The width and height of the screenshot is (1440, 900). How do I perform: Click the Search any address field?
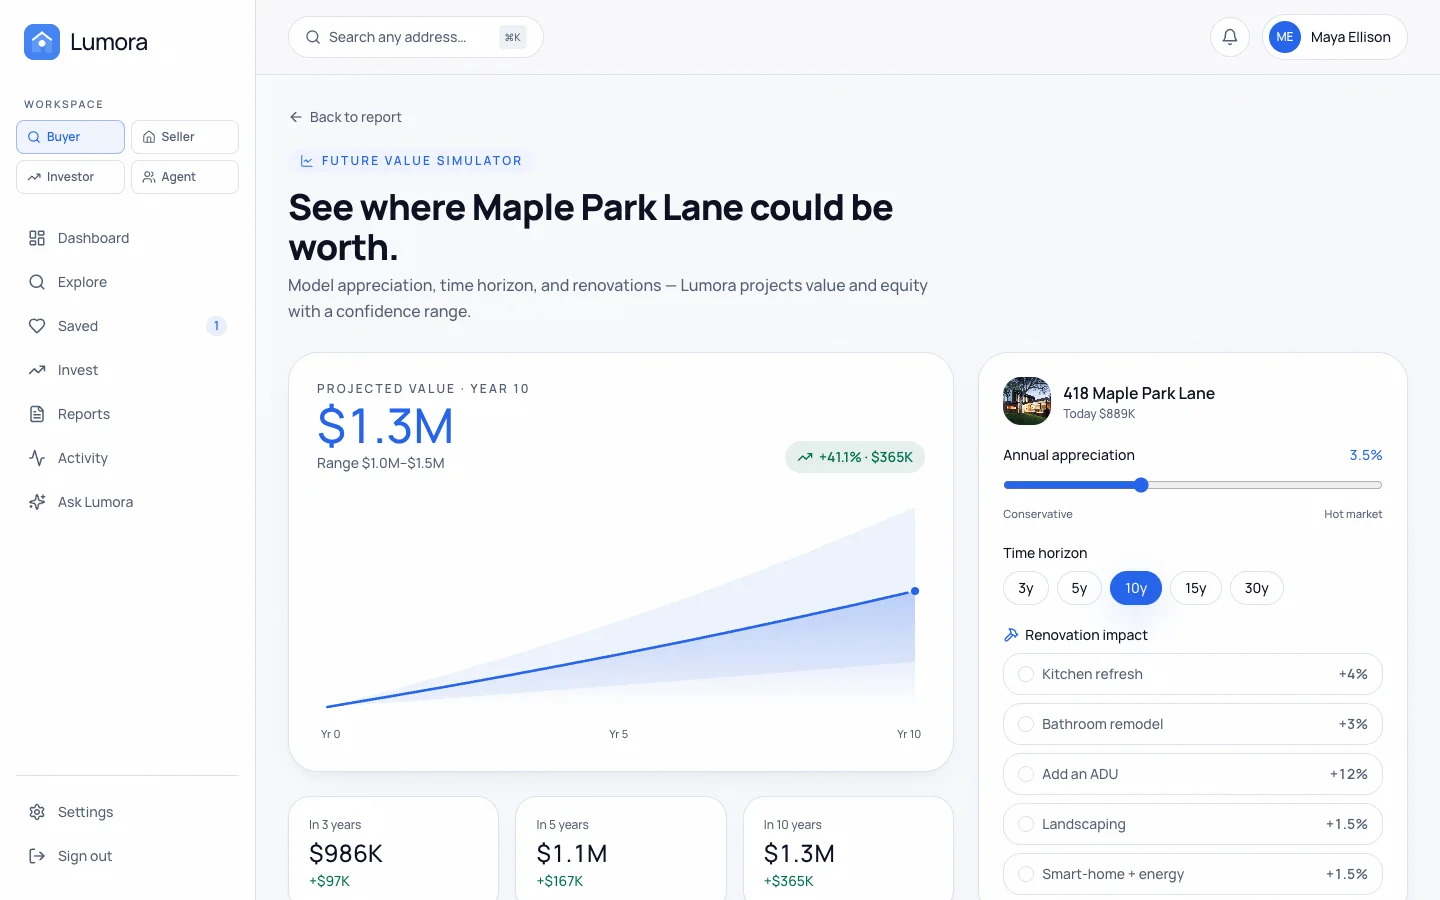pyautogui.click(x=416, y=37)
